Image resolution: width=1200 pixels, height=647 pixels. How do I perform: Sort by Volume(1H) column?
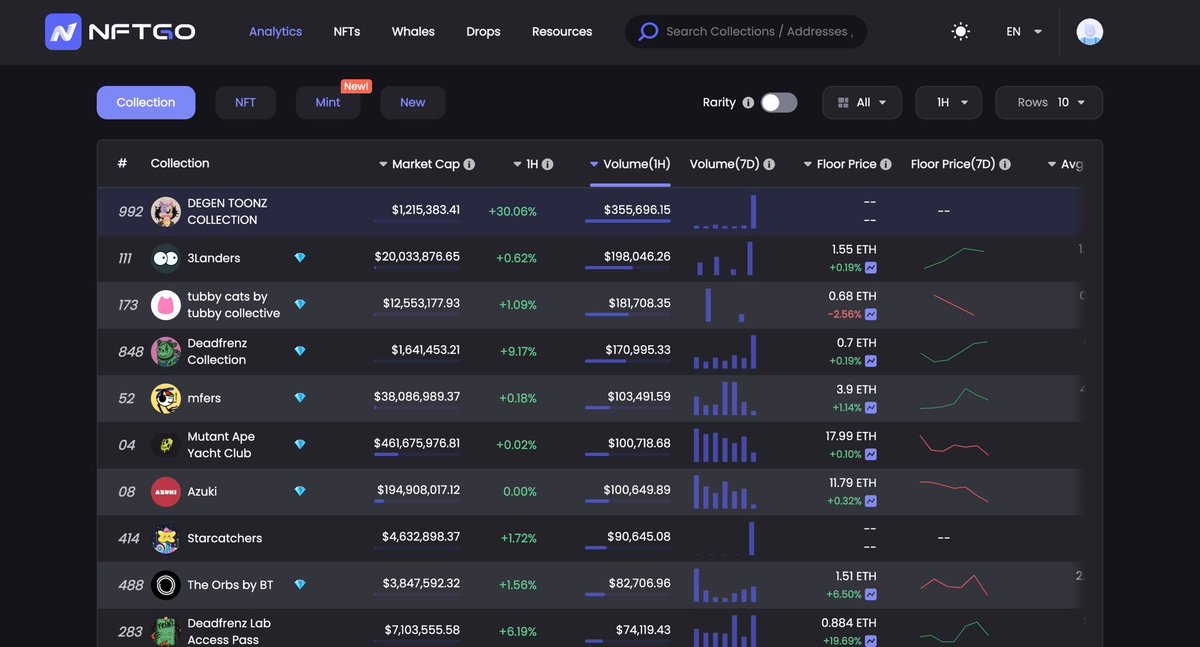(x=630, y=164)
